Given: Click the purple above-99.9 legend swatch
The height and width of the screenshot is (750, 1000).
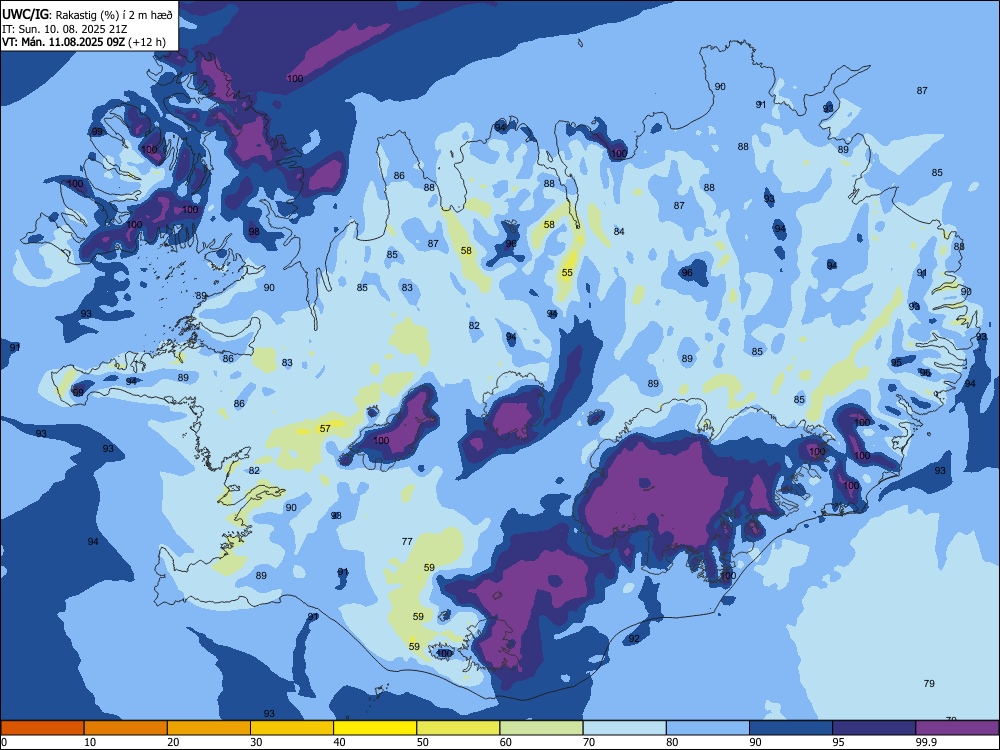Looking at the screenshot, I should tap(957, 728).
